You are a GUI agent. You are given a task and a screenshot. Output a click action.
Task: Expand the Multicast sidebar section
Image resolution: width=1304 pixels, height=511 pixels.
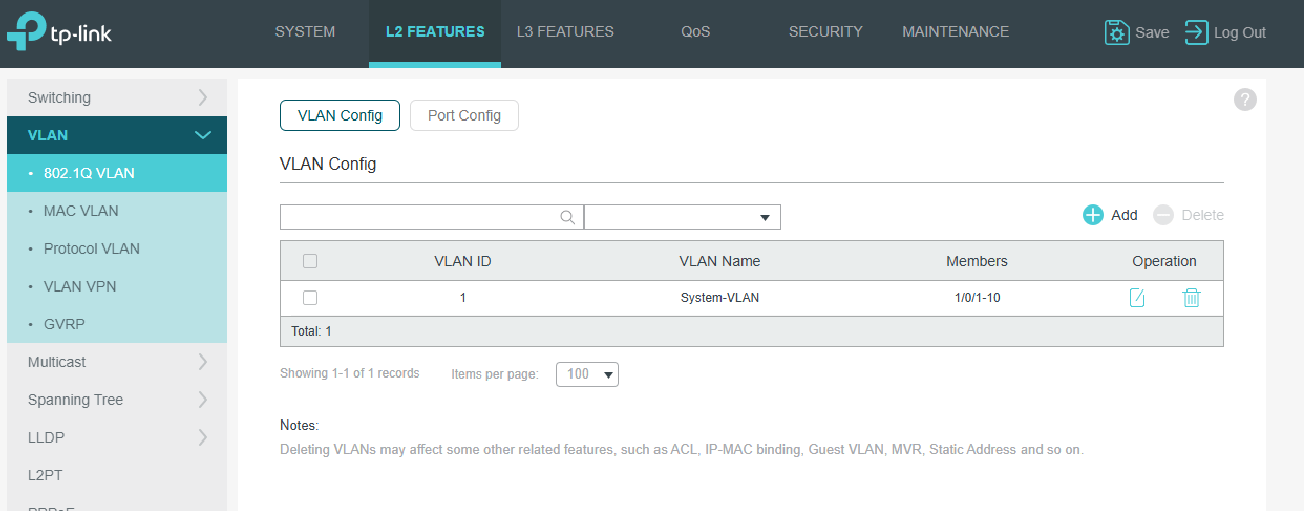click(117, 362)
